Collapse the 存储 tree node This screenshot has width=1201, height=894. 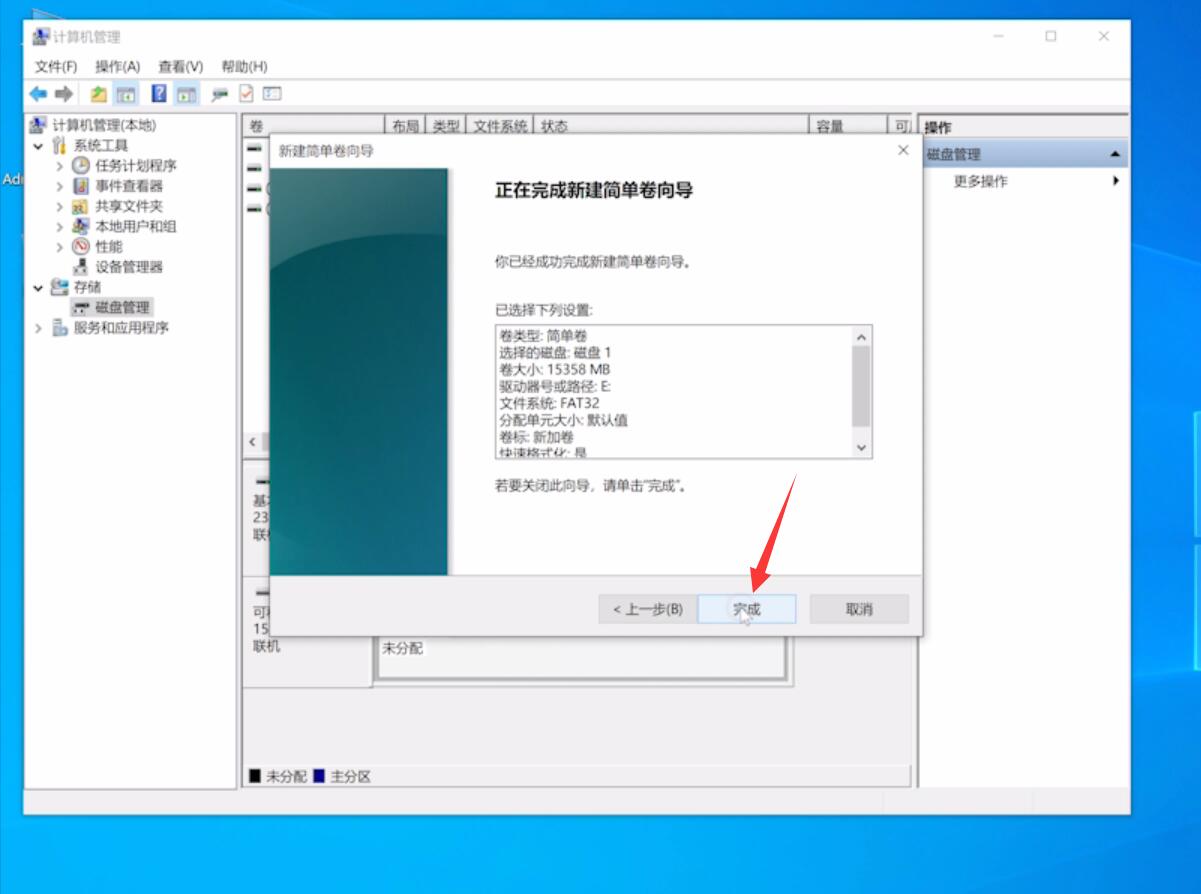(x=39, y=287)
